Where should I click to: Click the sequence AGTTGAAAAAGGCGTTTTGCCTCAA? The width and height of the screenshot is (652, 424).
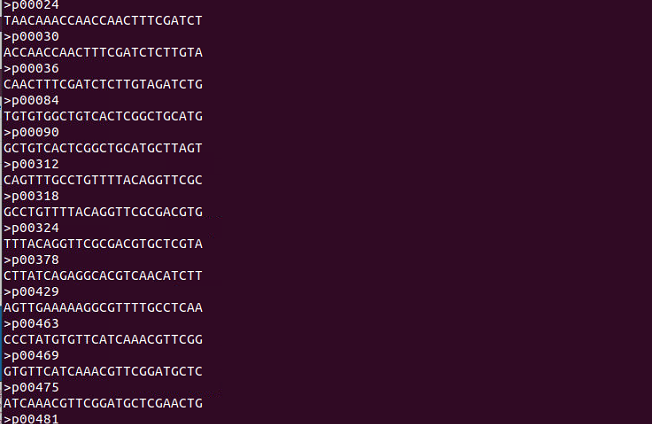103,308
